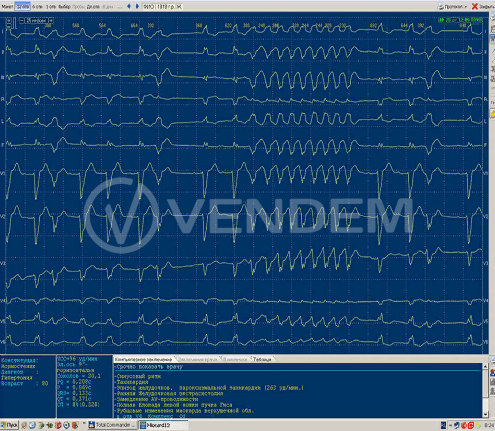Image resolution: width=495 pixels, height=431 pixels.
Task: Click the plus zoom icon beside speed label
Action: click(x=51, y=20)
